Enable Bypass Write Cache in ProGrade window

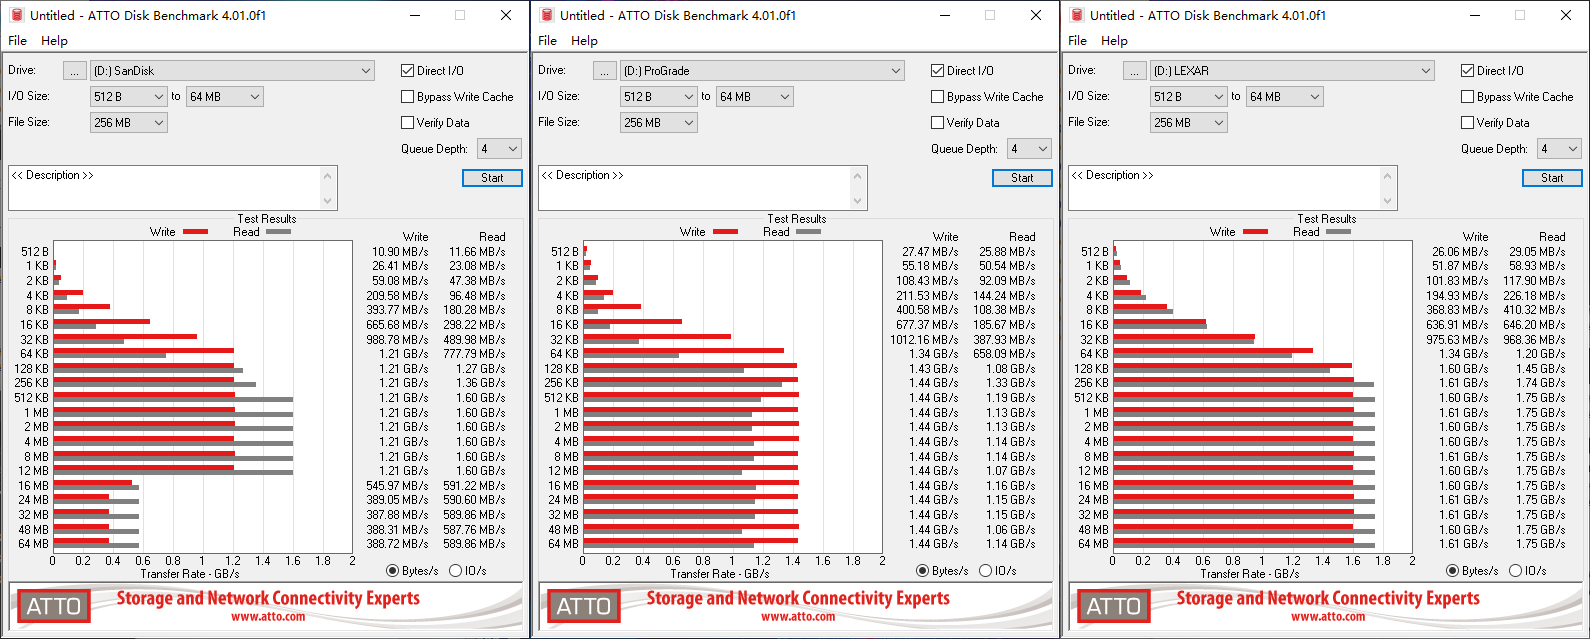(x=938, y=97)
